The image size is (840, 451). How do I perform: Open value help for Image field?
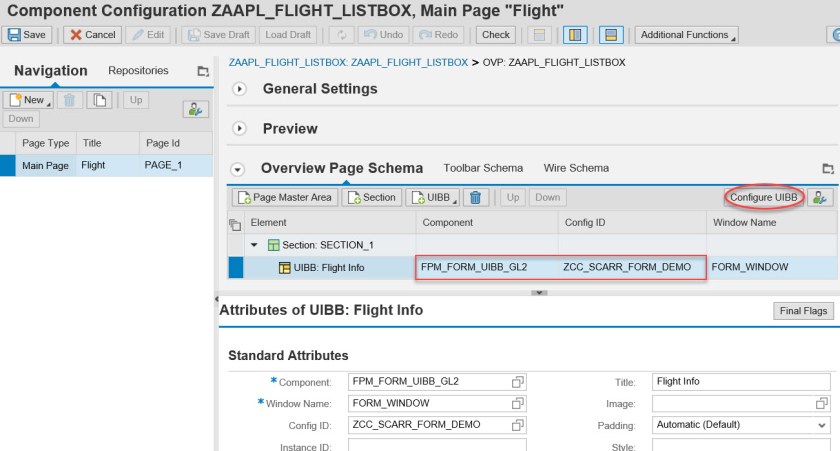pyautogui.click(x=822, y=403)
